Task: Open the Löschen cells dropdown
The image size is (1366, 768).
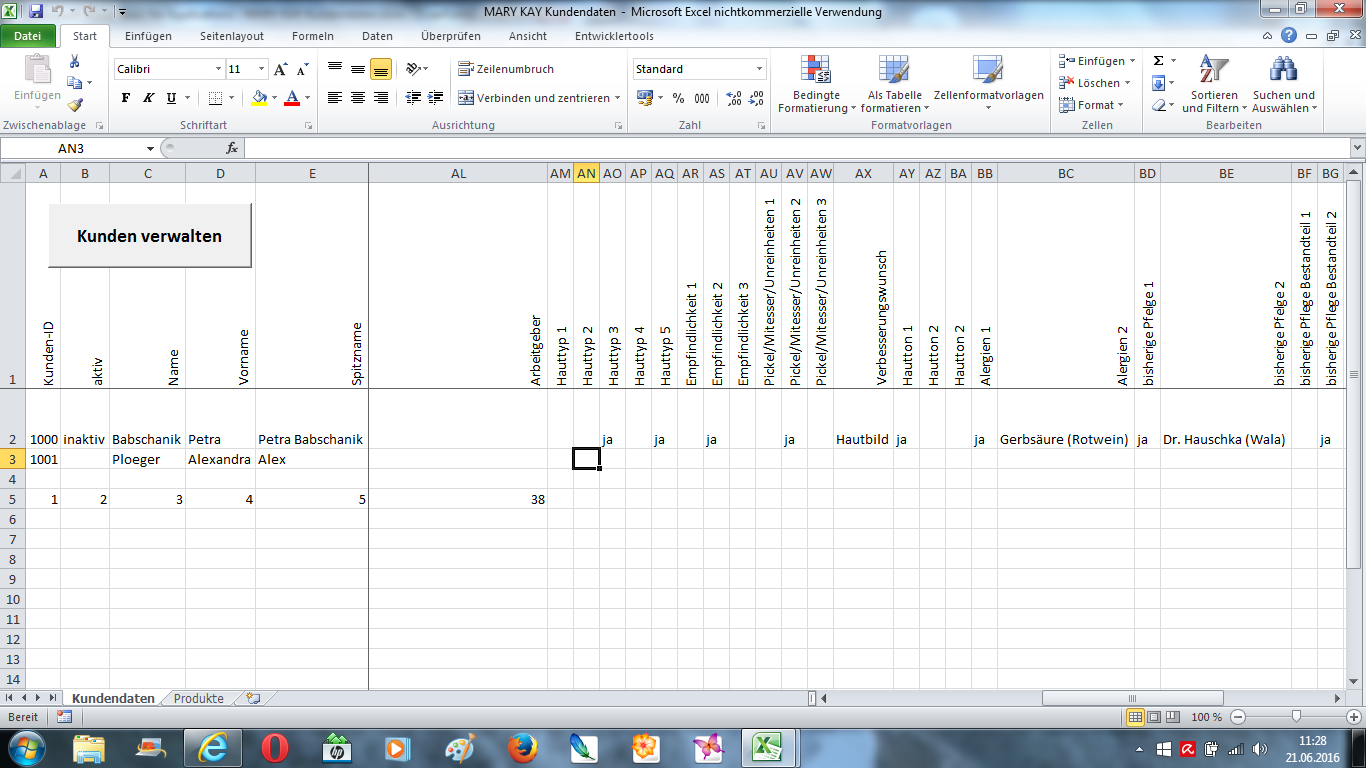Action: coord(1095,83)
